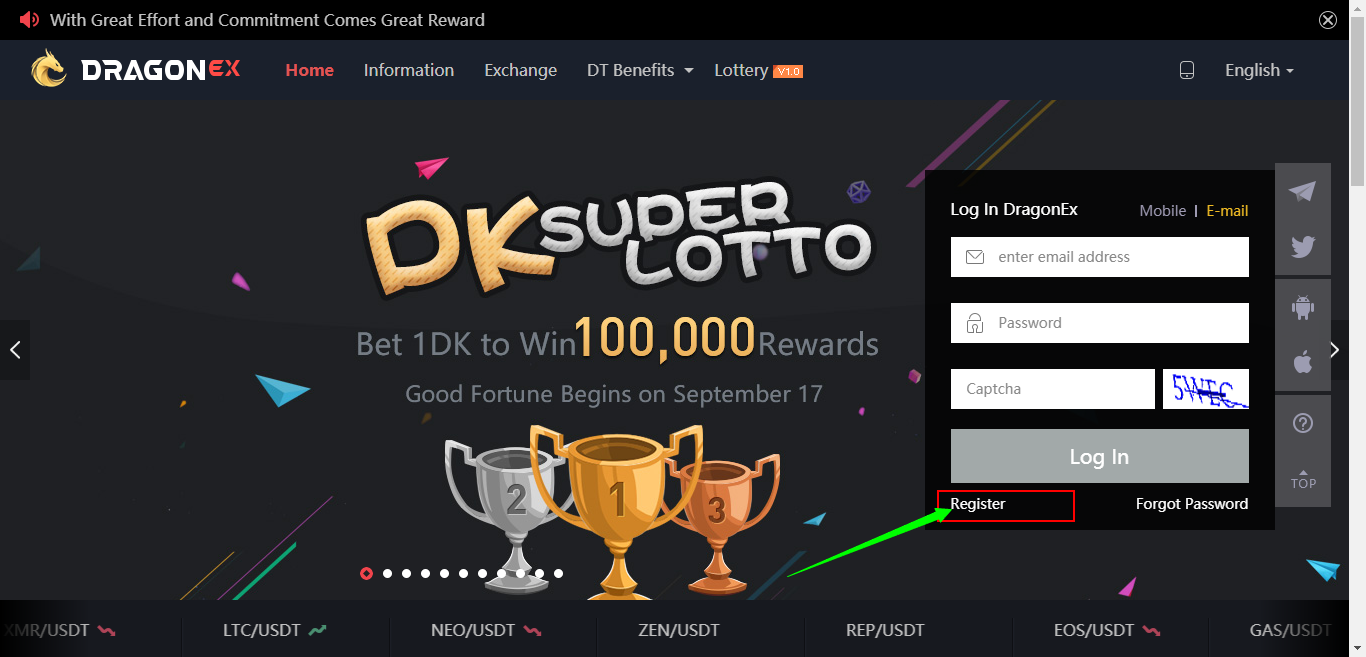1366x657 pixels.
Task: Expand the DT Benefits dropdown
Action: [x=640, y=70]
